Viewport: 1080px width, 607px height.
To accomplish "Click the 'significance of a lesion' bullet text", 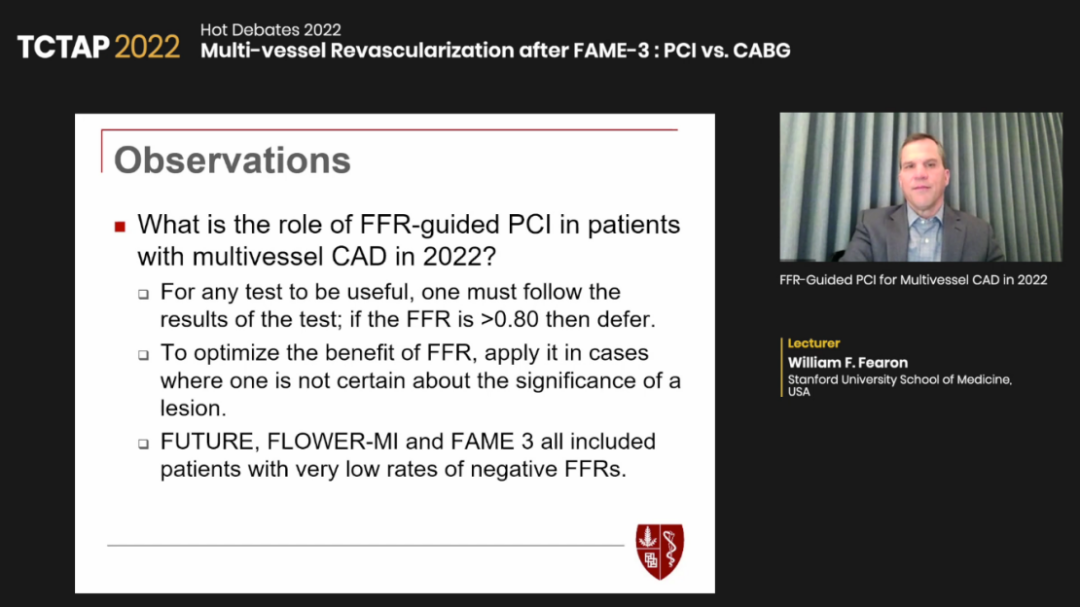I will [x=420, y=394].
